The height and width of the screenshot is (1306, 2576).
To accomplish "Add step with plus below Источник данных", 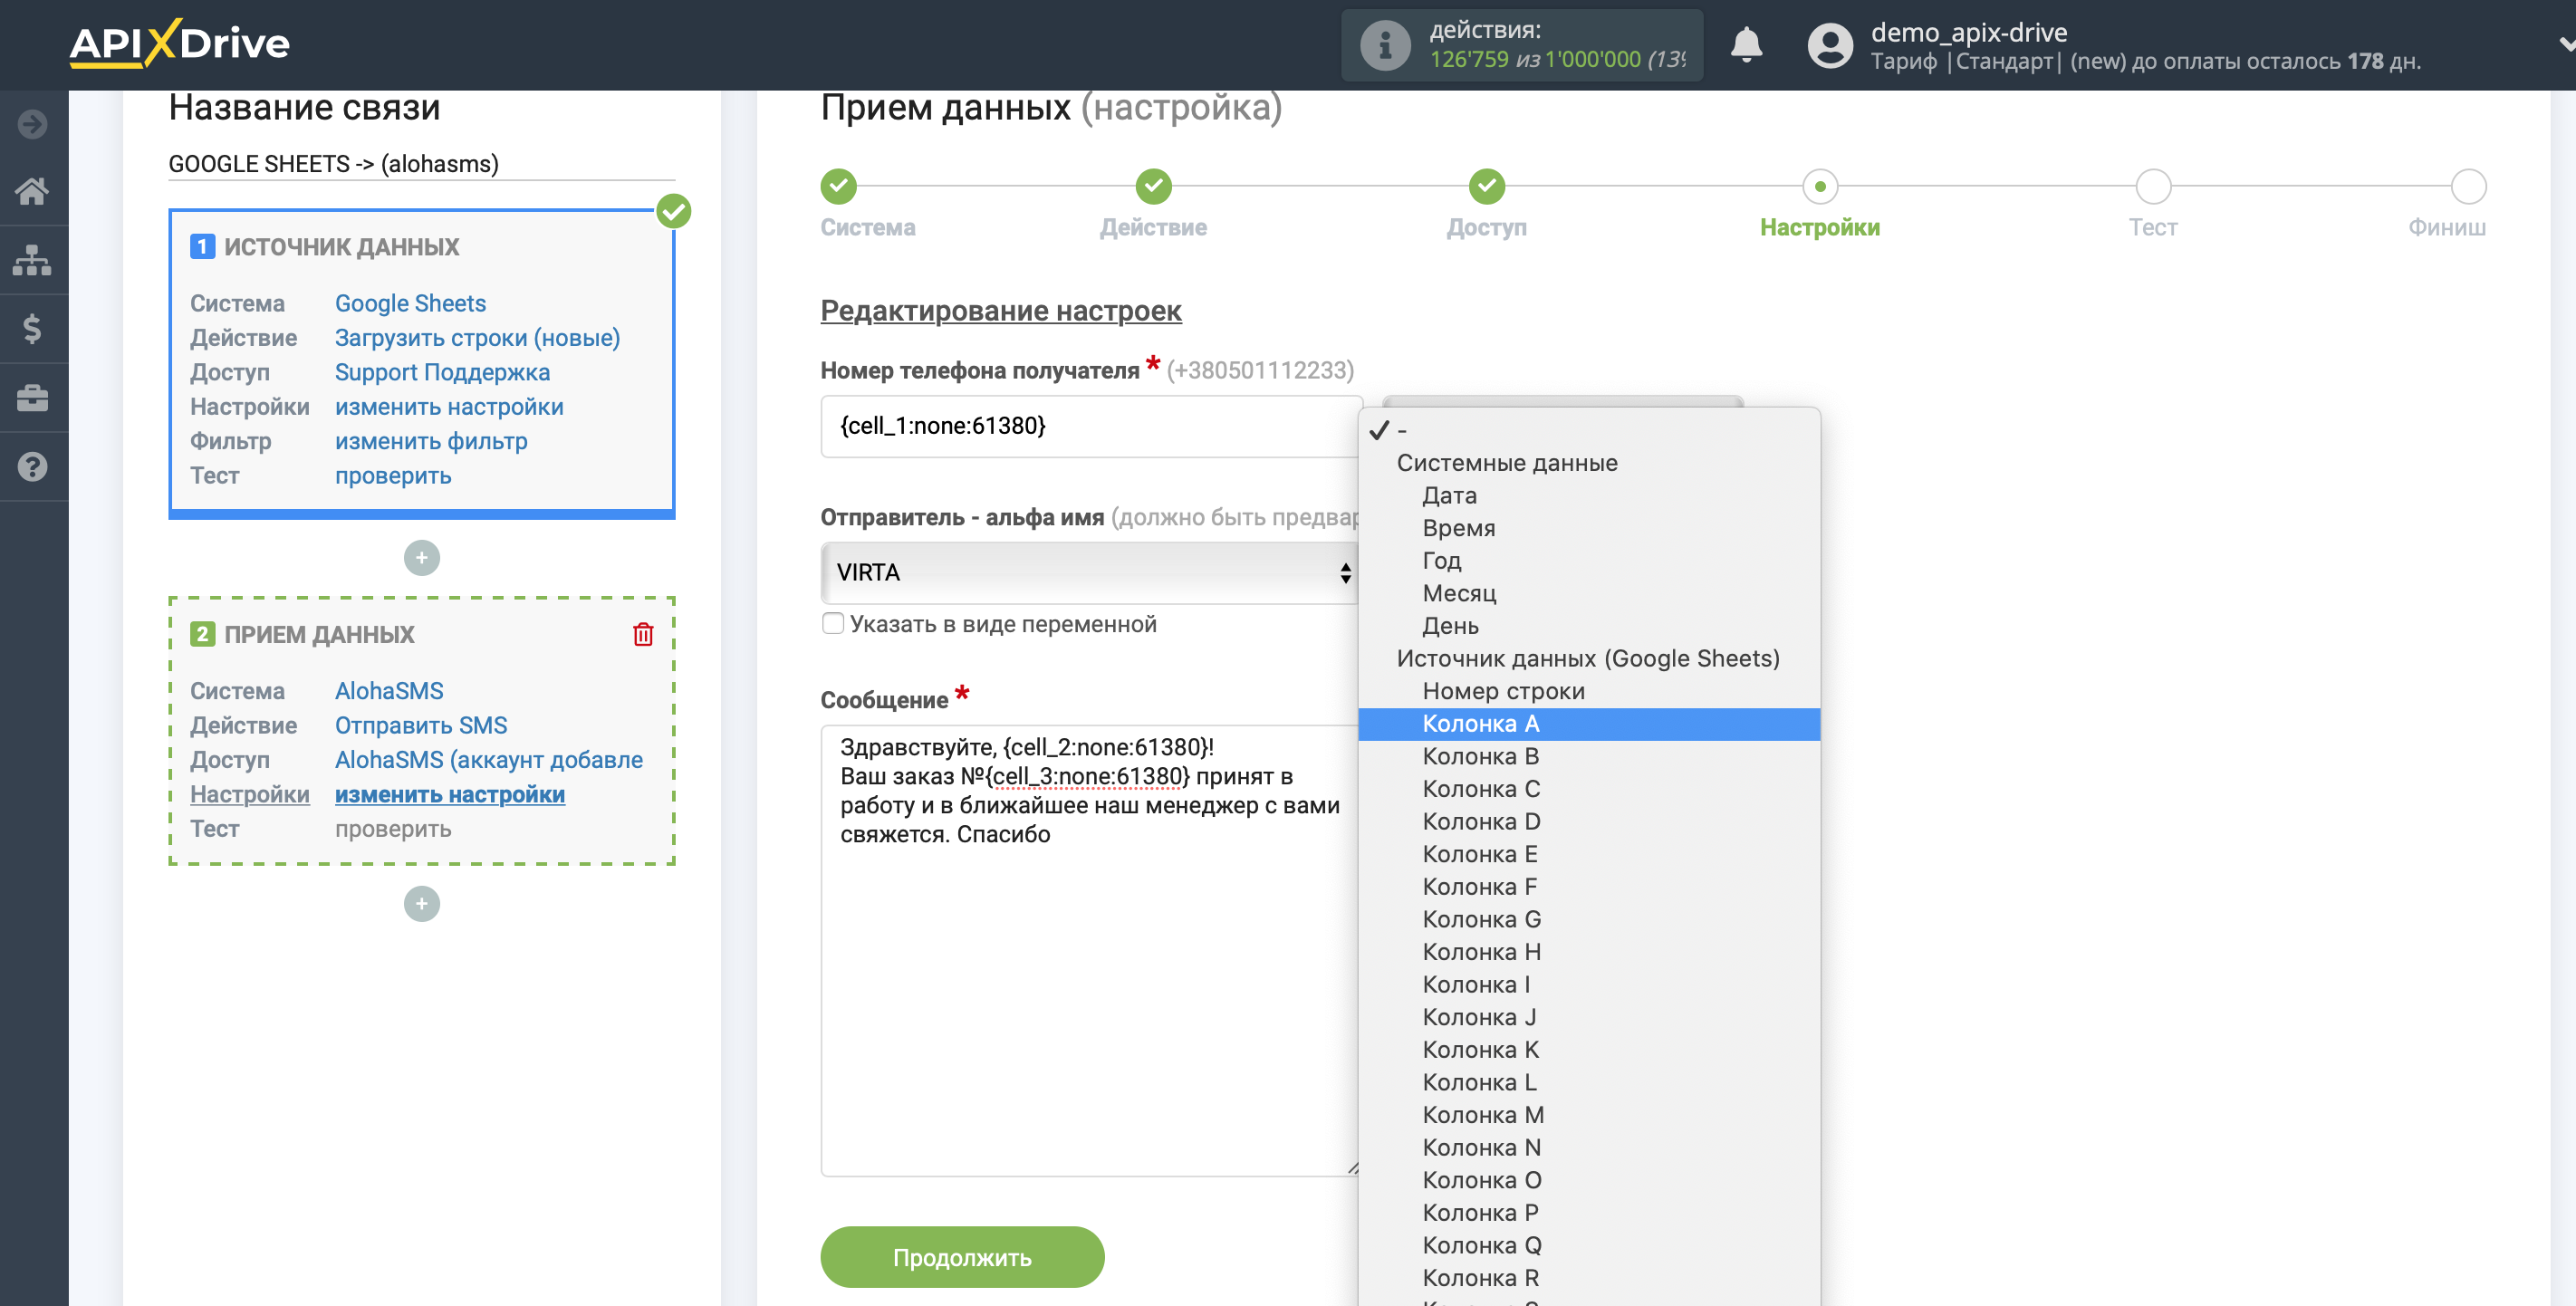I will coord(422,558).
